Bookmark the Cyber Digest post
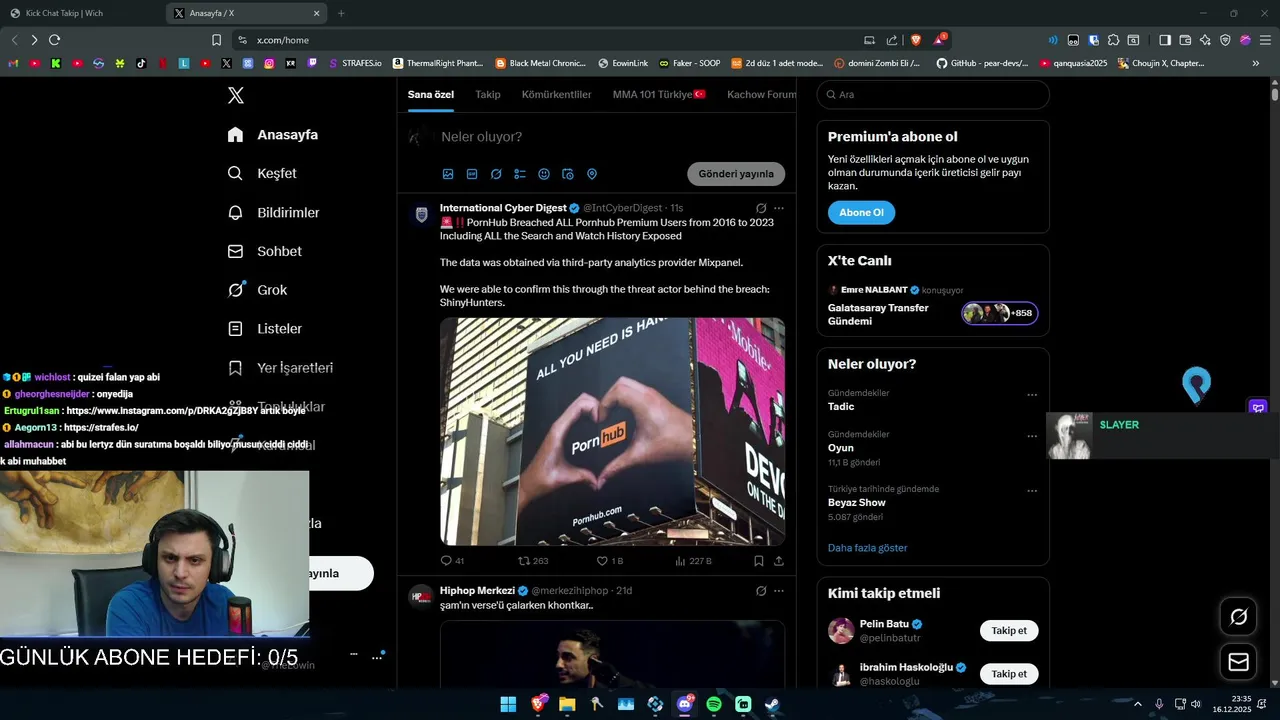The height and width of the screenshot is (720, 1280). click(x=759, y=561)
